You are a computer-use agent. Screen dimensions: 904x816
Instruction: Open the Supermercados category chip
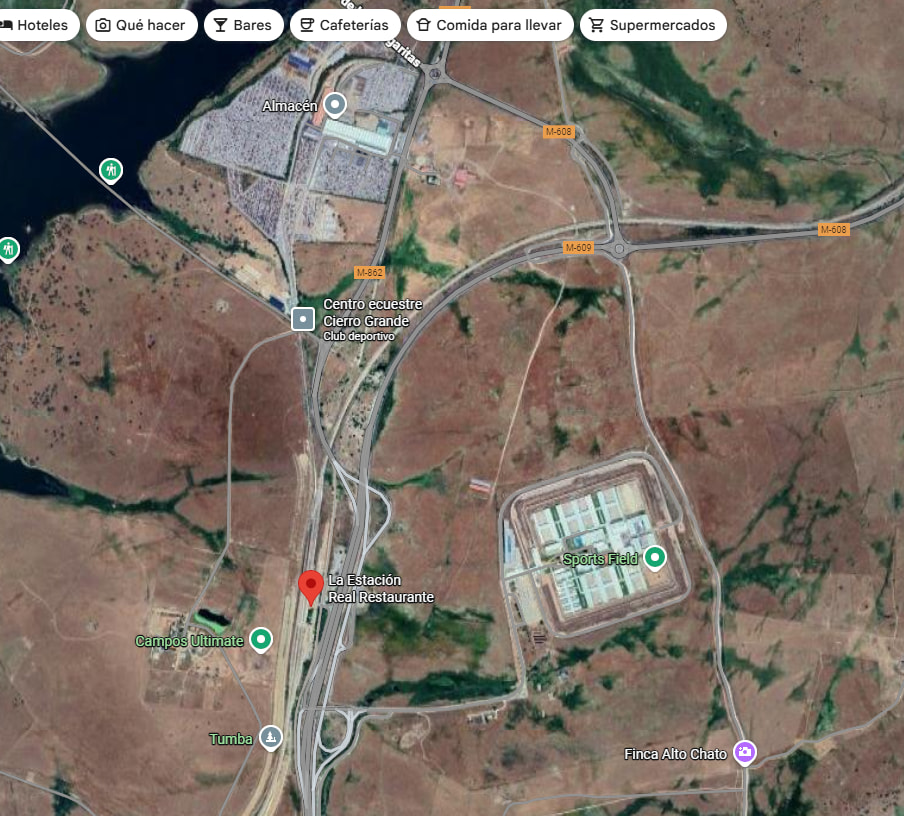pyautogui.click(x=653, y=25)
